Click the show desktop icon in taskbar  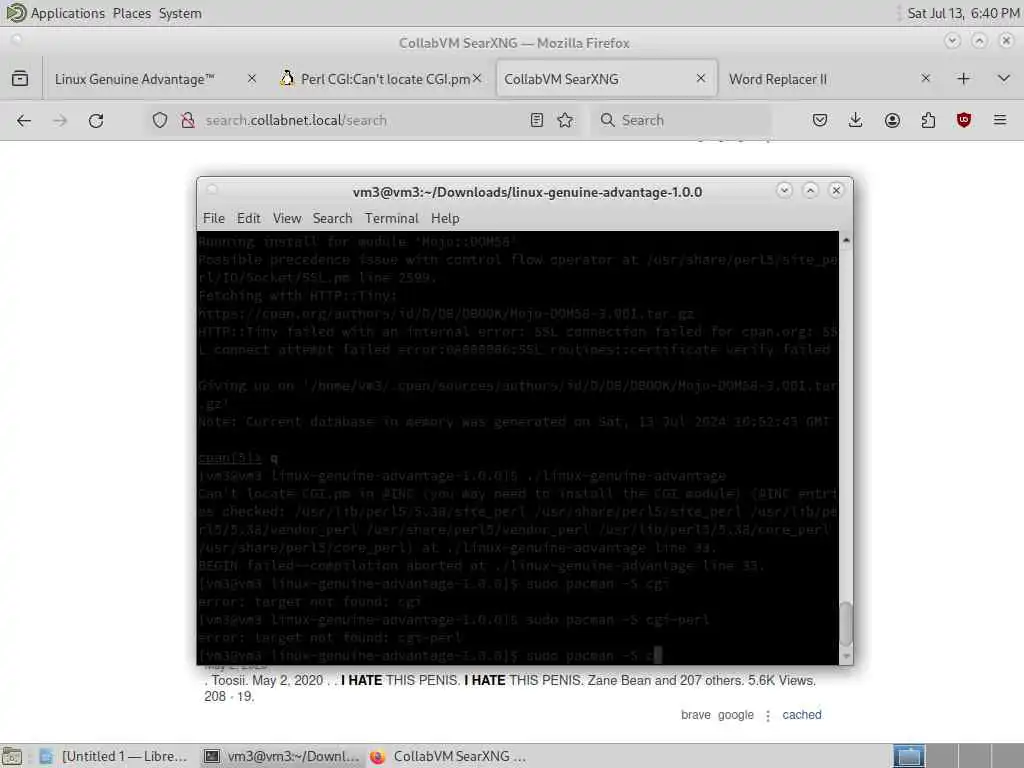click(12, 756)
